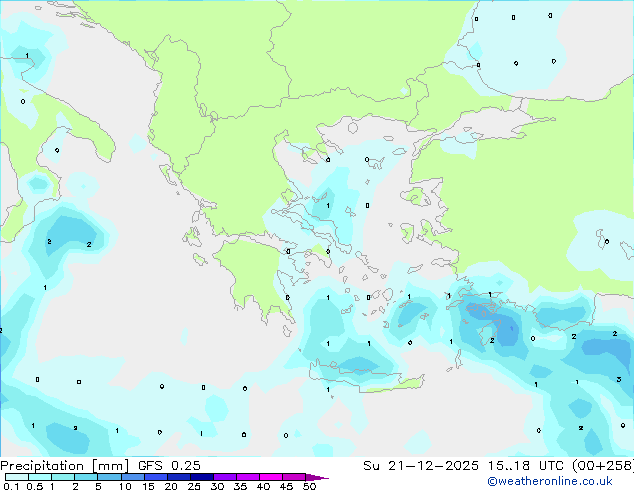Click the 'Precipitation [mm]' title text

point(65,466)
